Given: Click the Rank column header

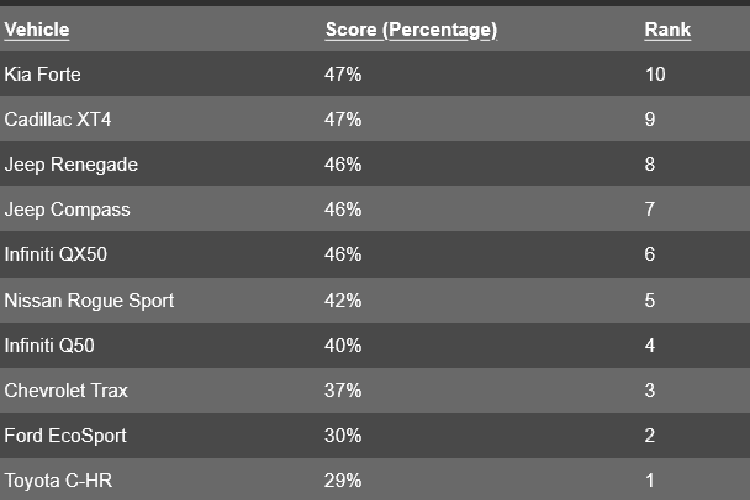Looking at the screenshot, I should point(667,30).
